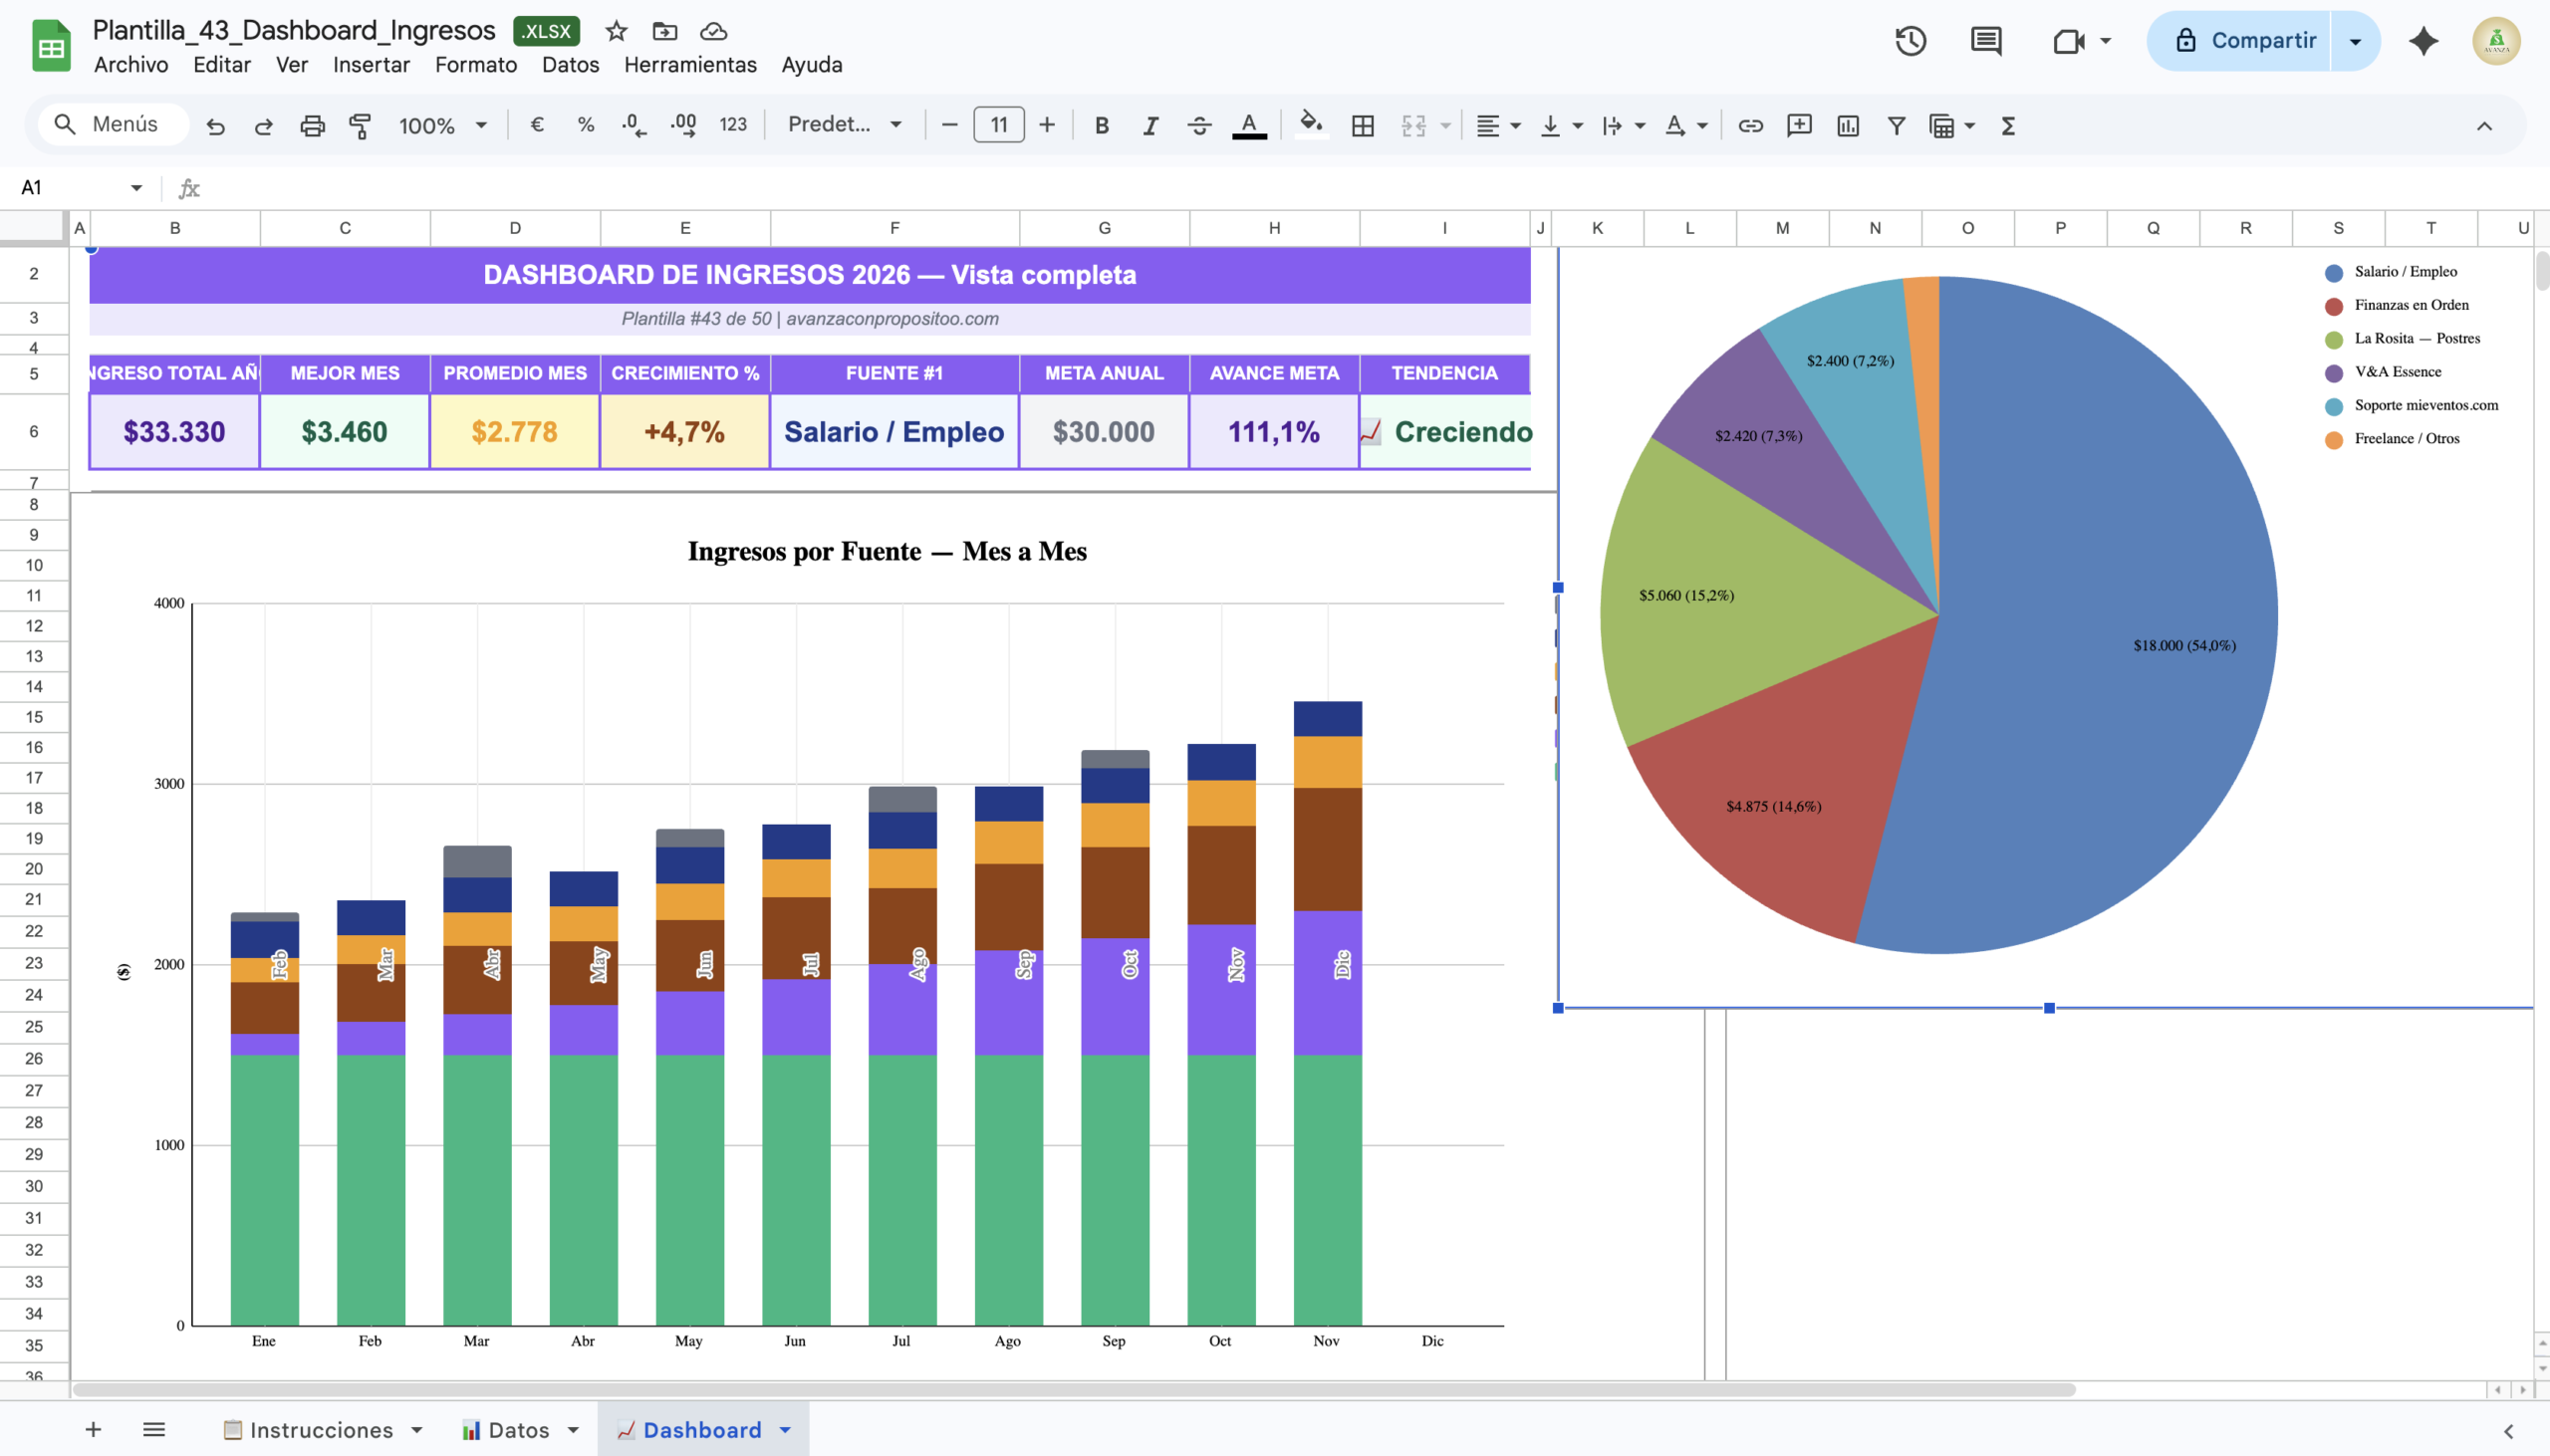The height and width of the screenshot is (1456, 2550).
Task: Open the Dashboard tab options arrow
Action: click(786, 1430)
